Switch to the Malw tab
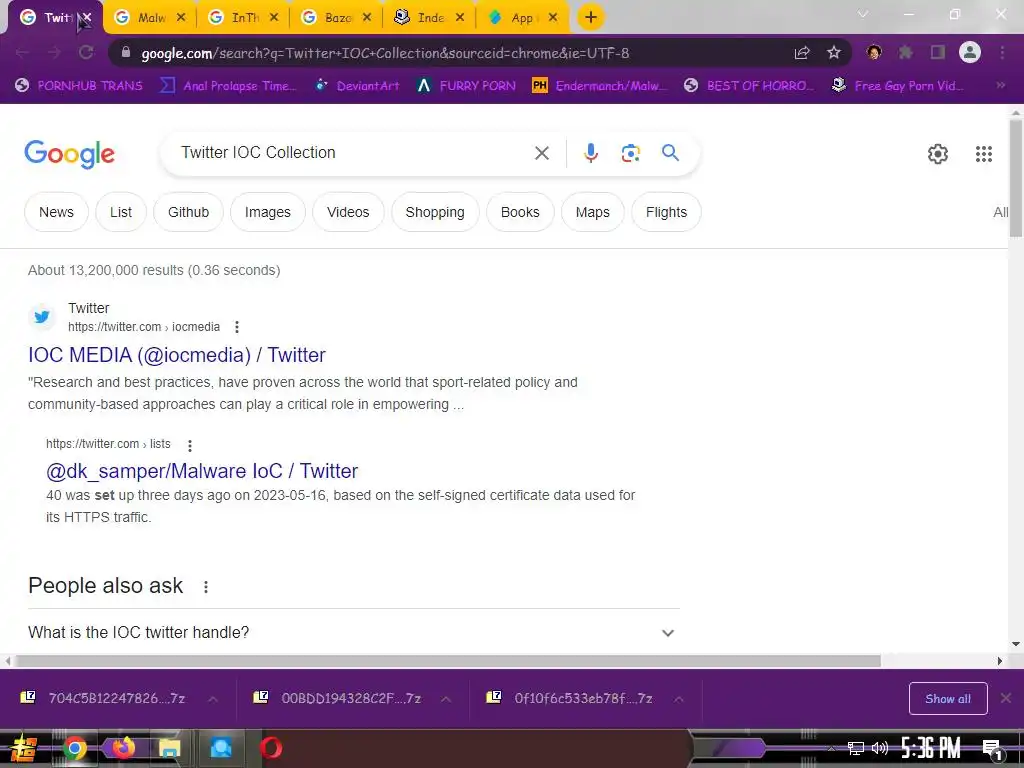This screenshot has width=1024, height=768. [x=150, y=18]
